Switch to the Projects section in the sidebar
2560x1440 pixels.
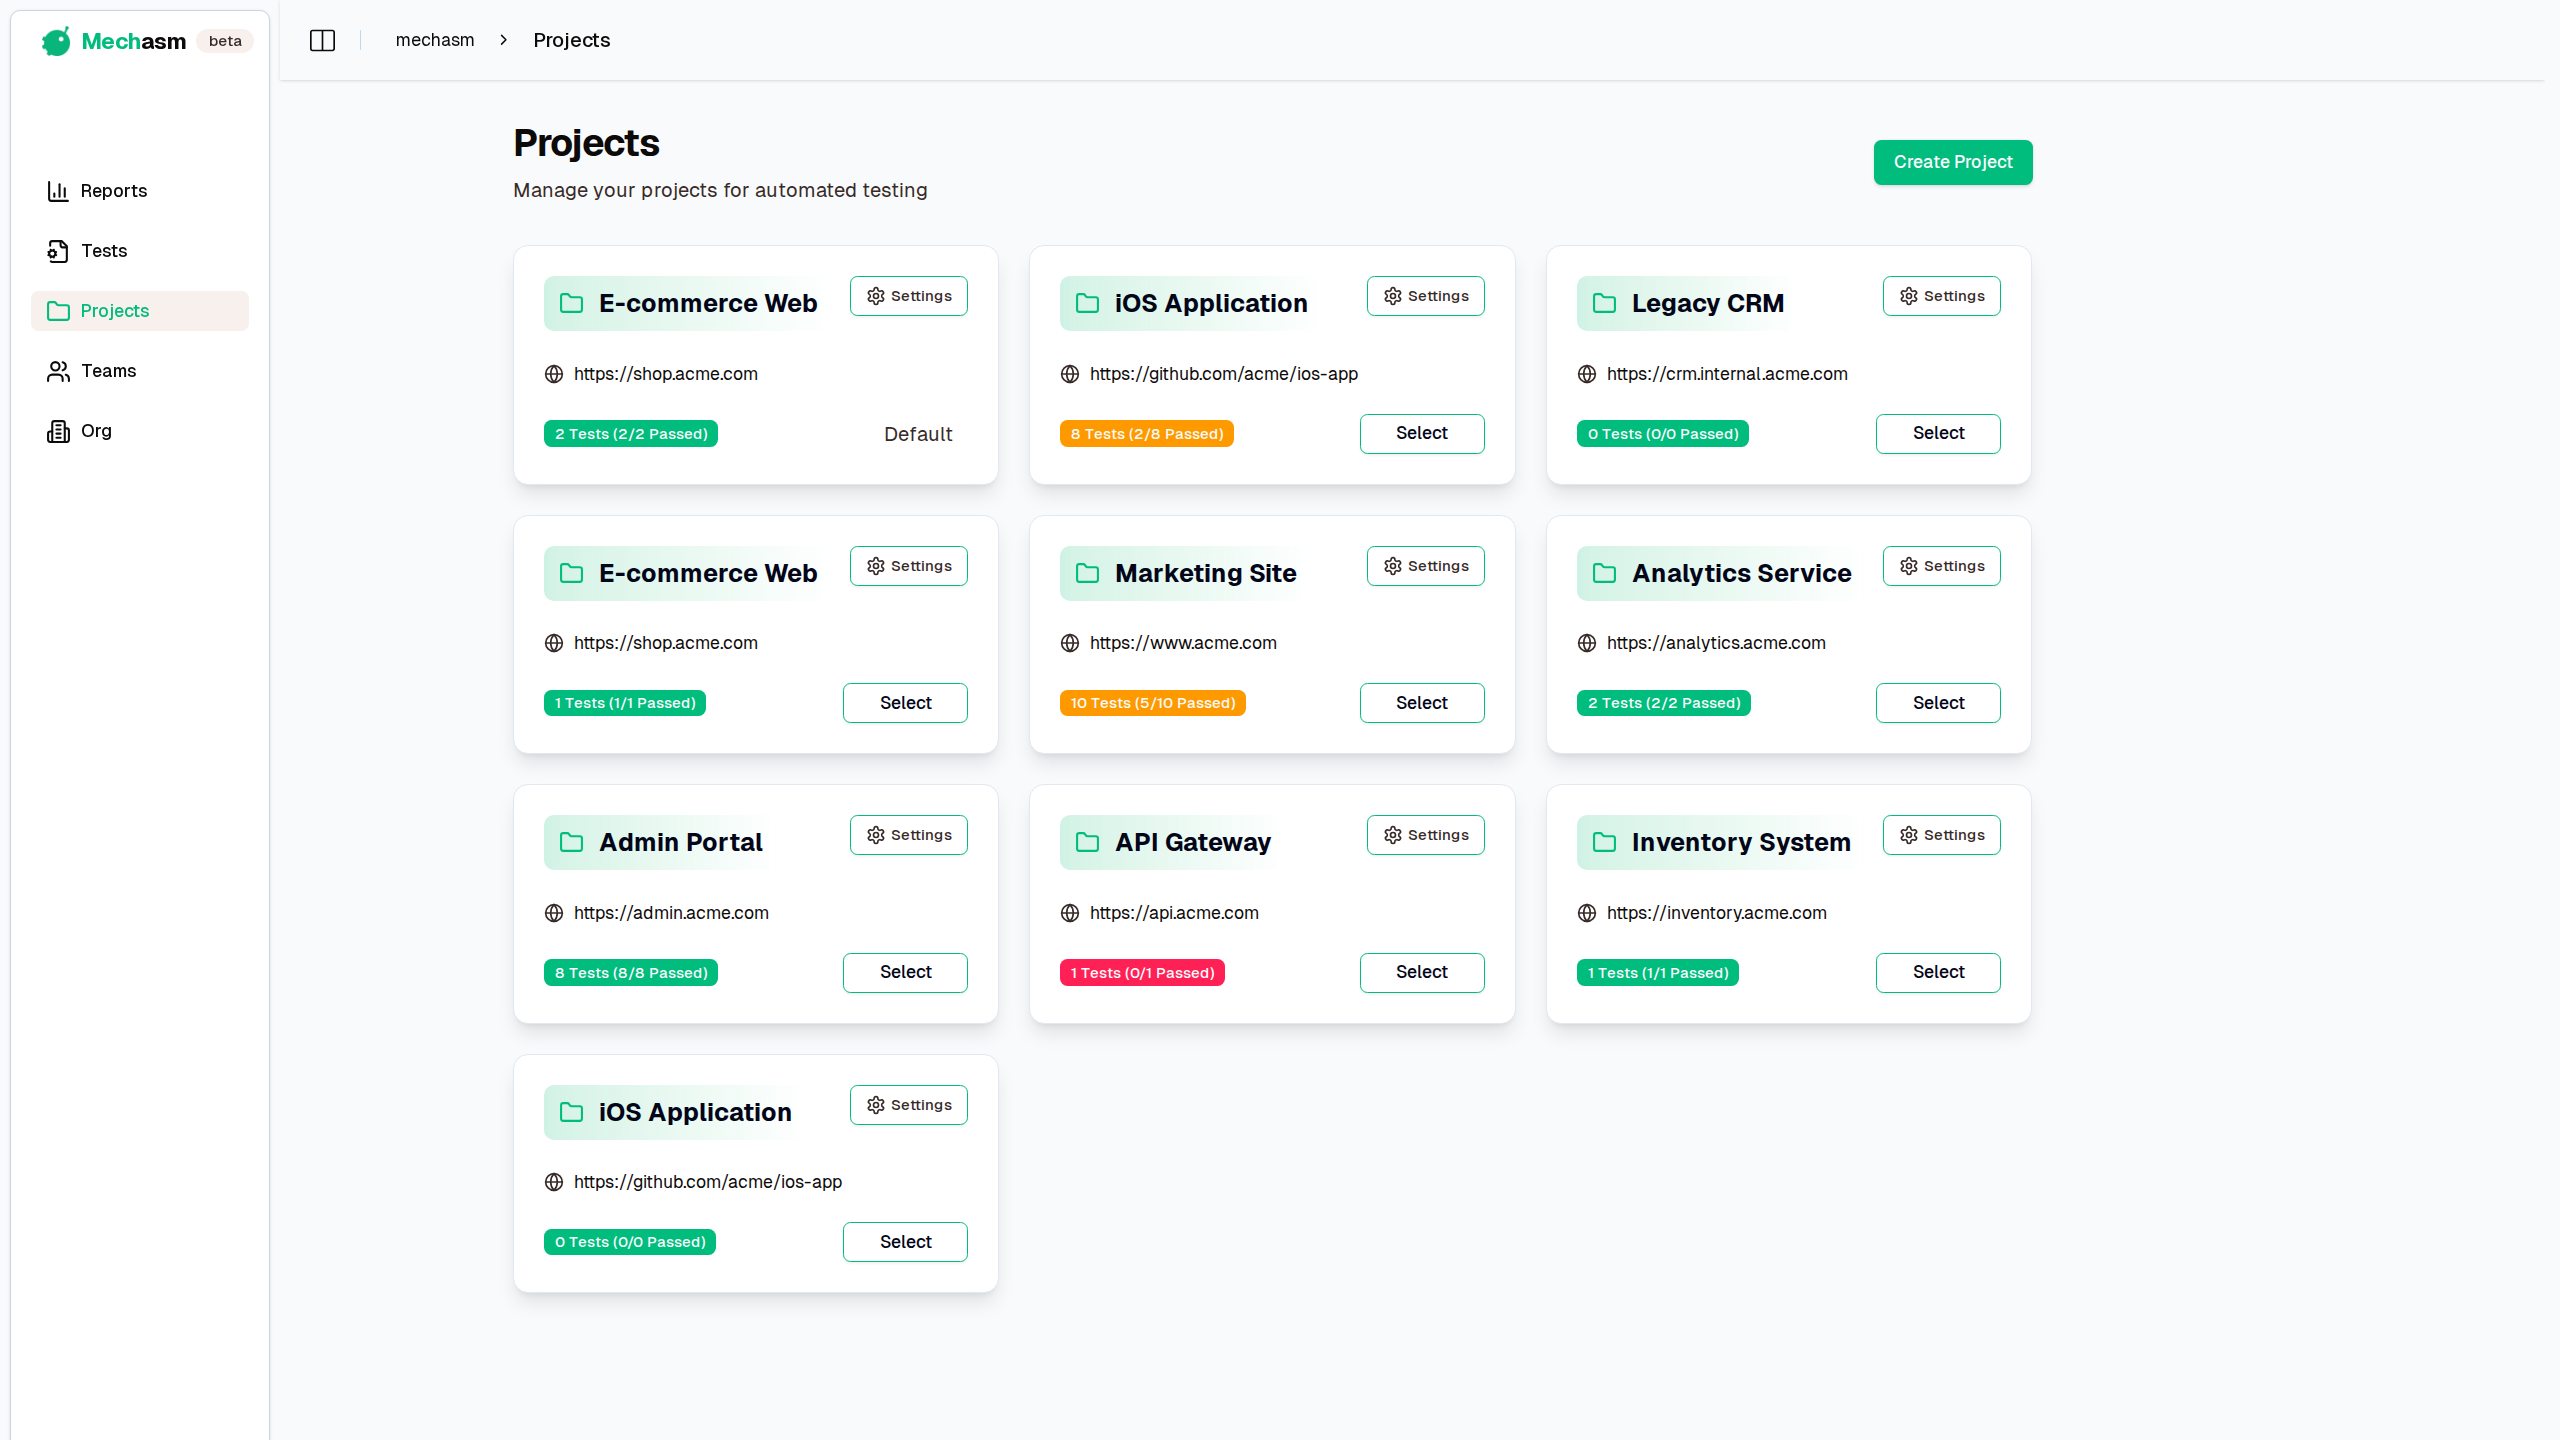click(113, 310)
